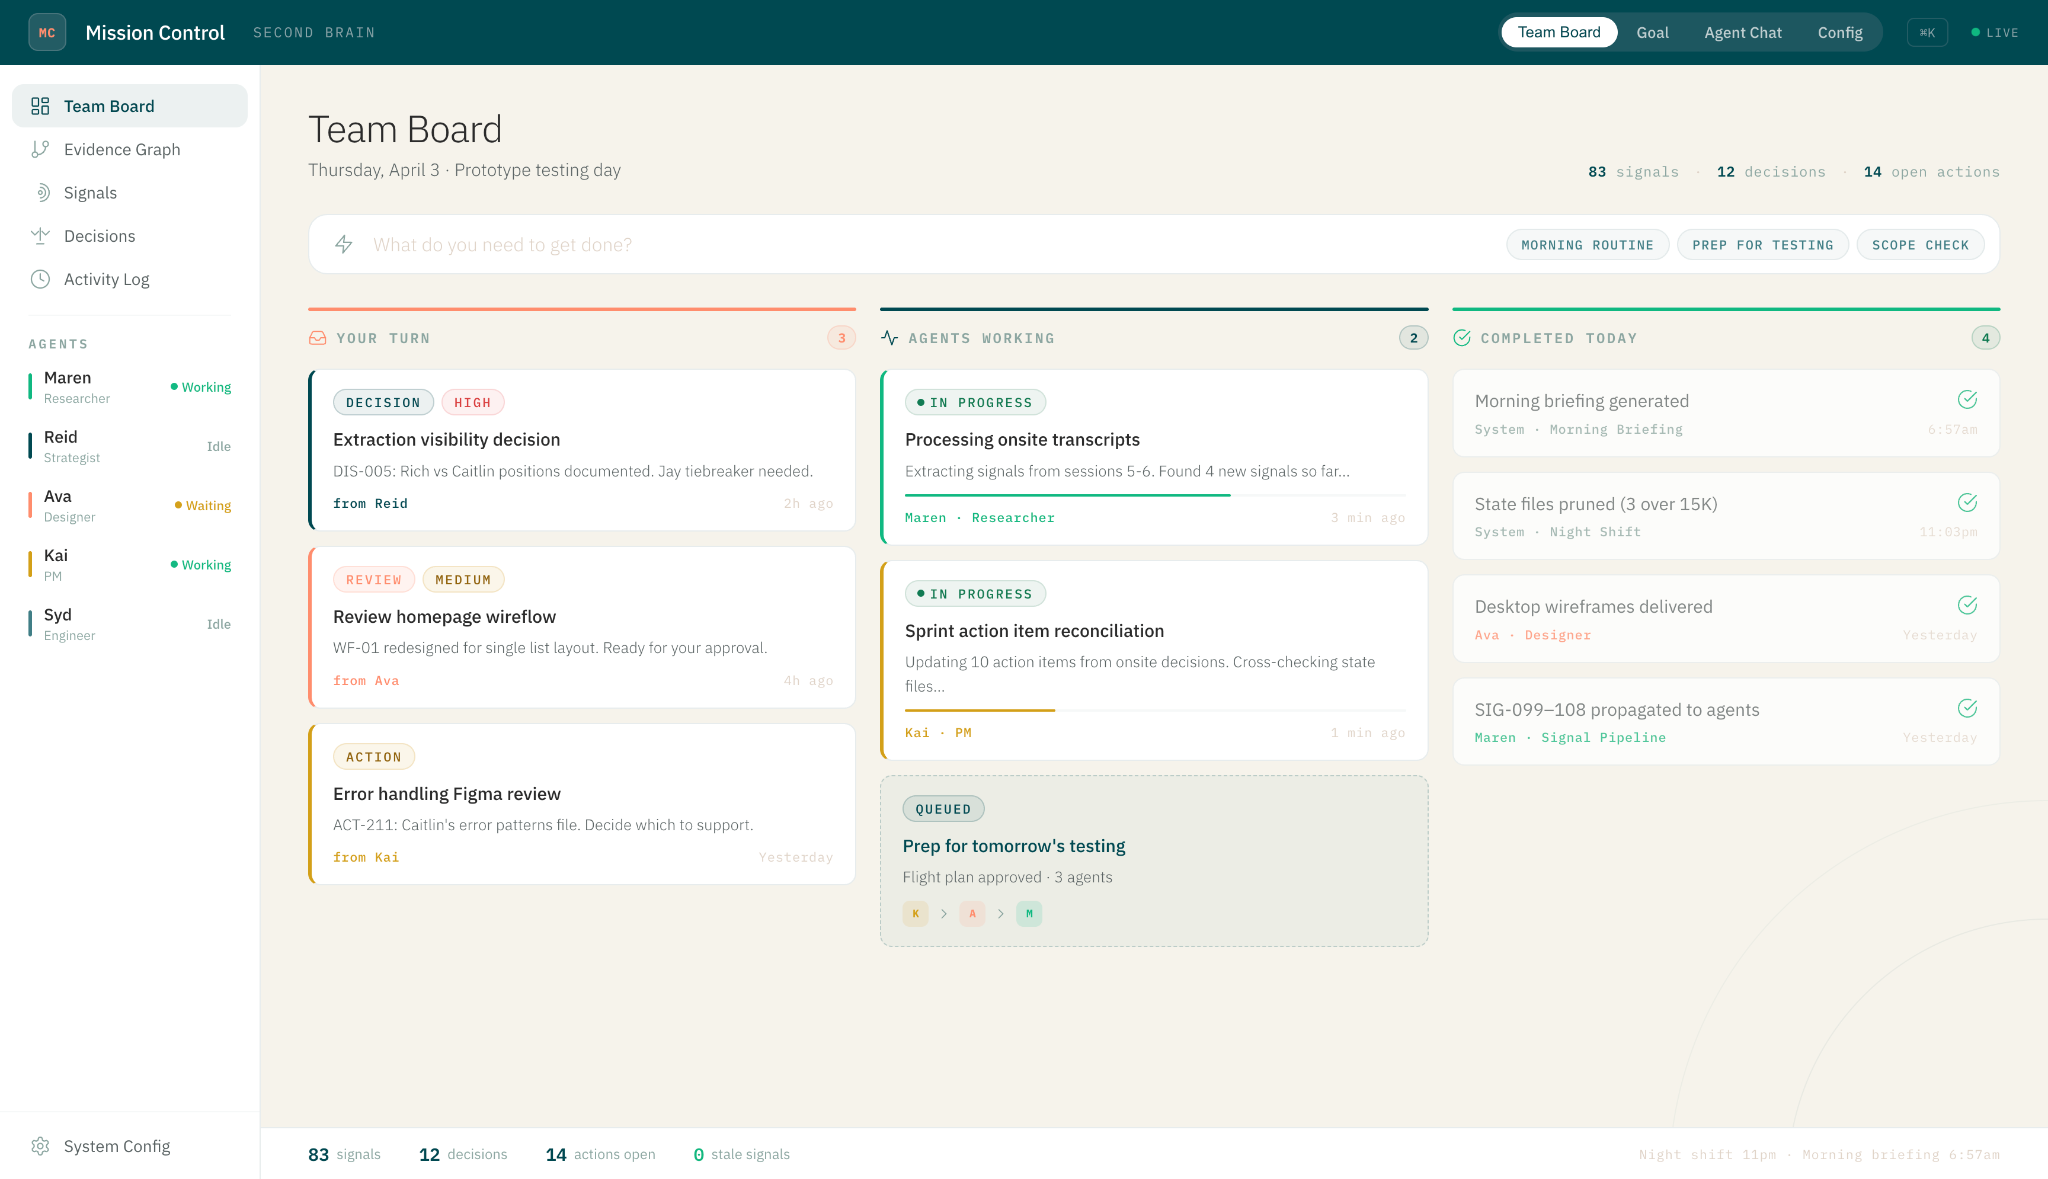Open the Review homepage wireflow card
The height and width of the screenshot is (1179, 2048).
tap(582, 627)
